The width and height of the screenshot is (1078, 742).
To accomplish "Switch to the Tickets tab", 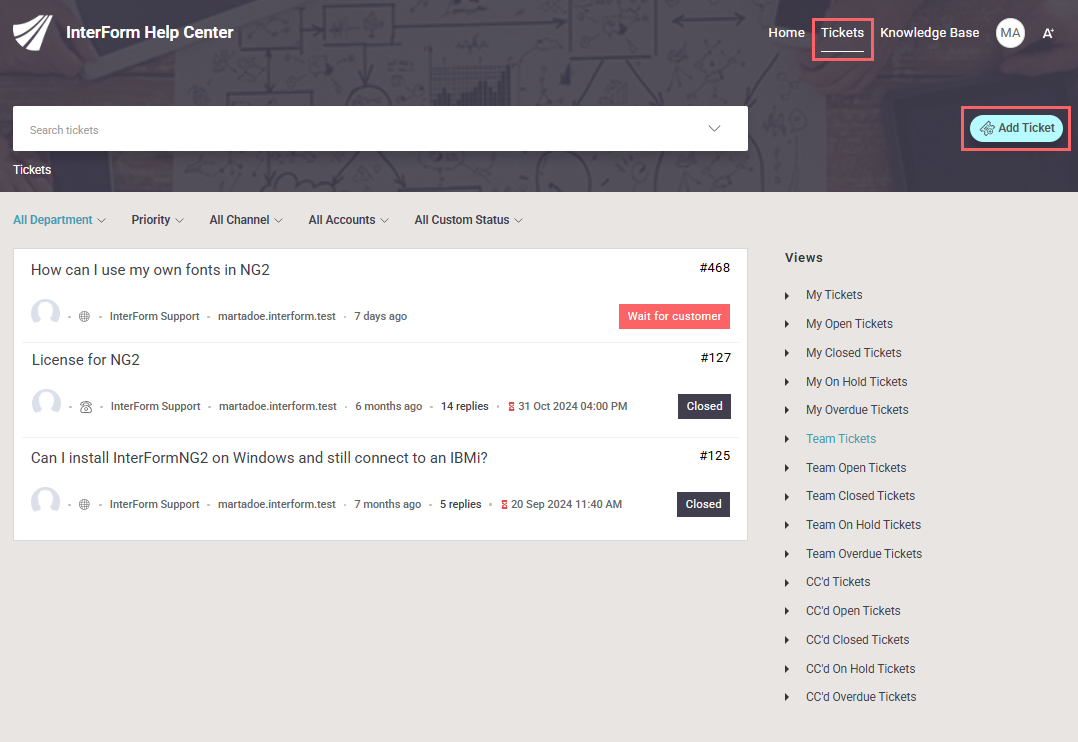I will click(842, 32).
